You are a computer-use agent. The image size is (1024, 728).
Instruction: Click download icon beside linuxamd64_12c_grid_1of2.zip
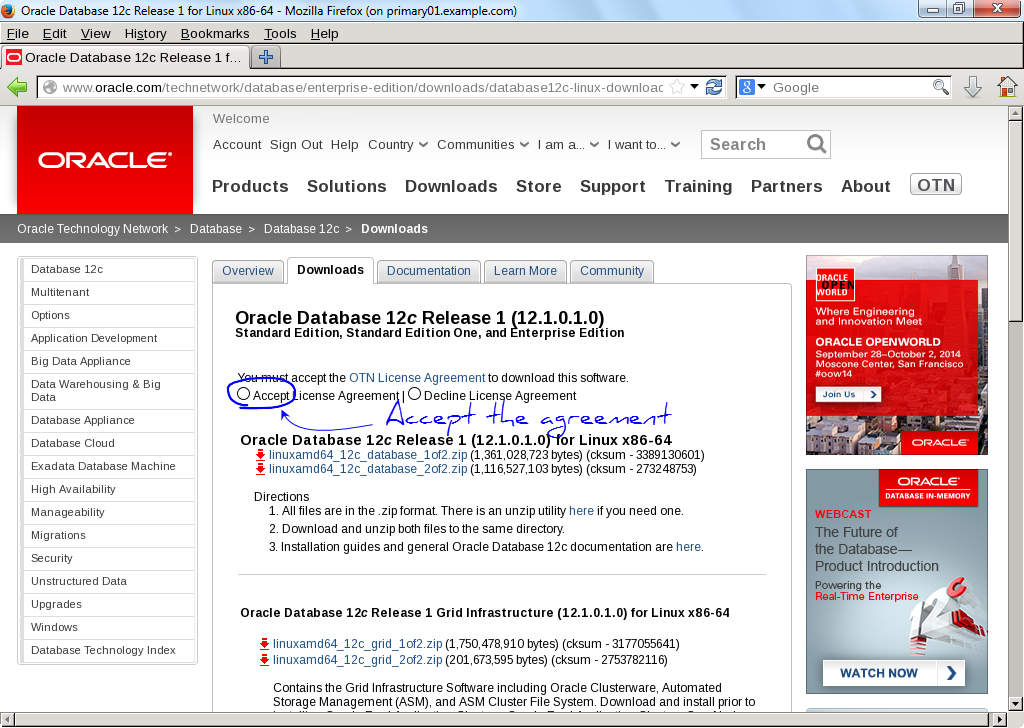point(264,644)
